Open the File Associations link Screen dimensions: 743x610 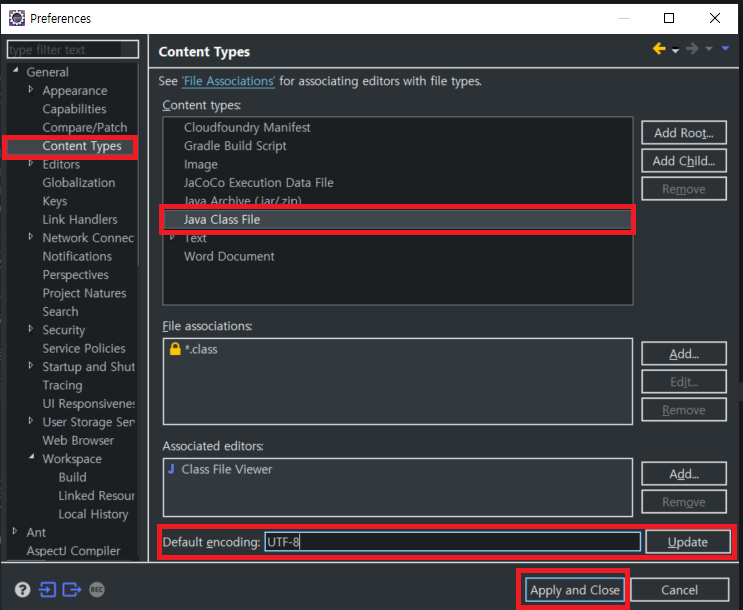pos(228,81)
